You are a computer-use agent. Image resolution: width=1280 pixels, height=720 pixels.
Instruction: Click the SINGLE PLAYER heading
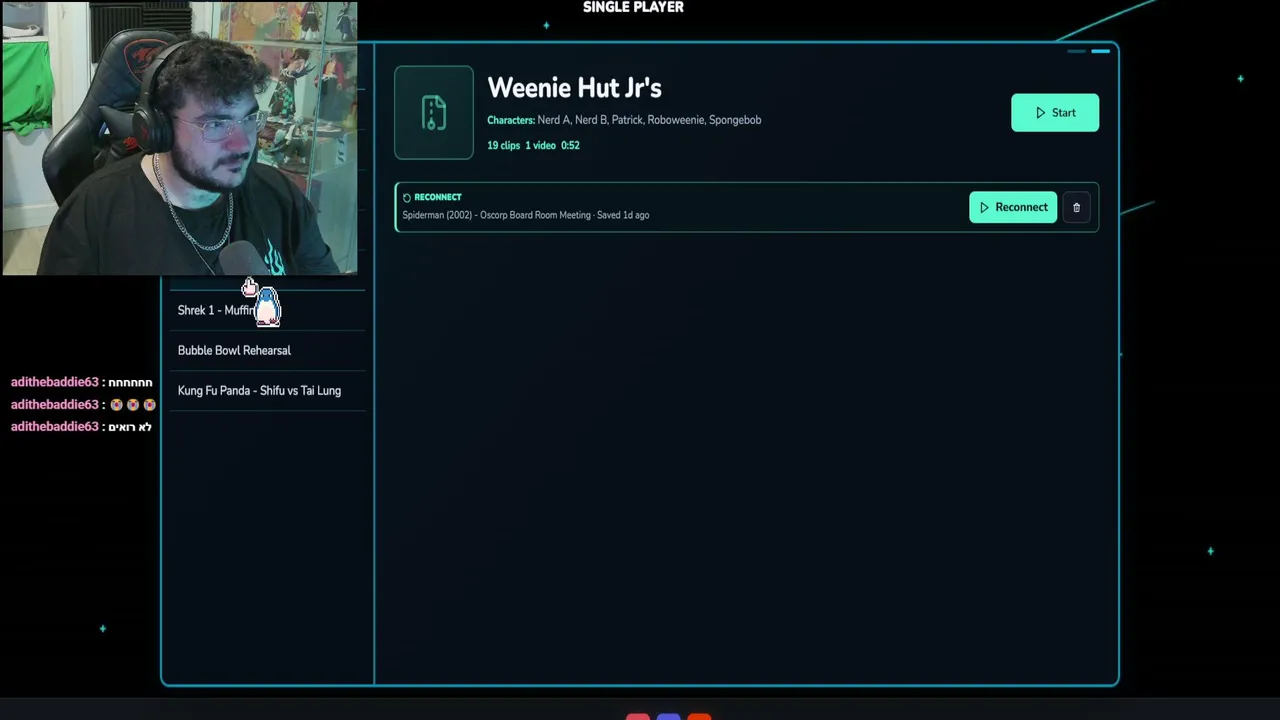point(633,7)
